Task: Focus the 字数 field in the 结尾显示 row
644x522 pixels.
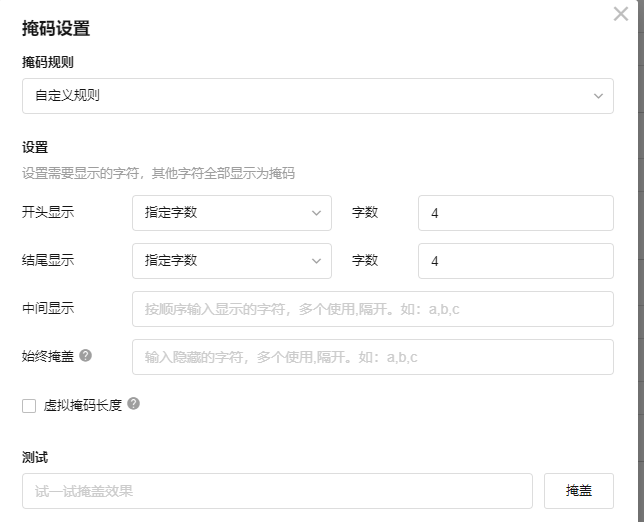Action: 515,261
